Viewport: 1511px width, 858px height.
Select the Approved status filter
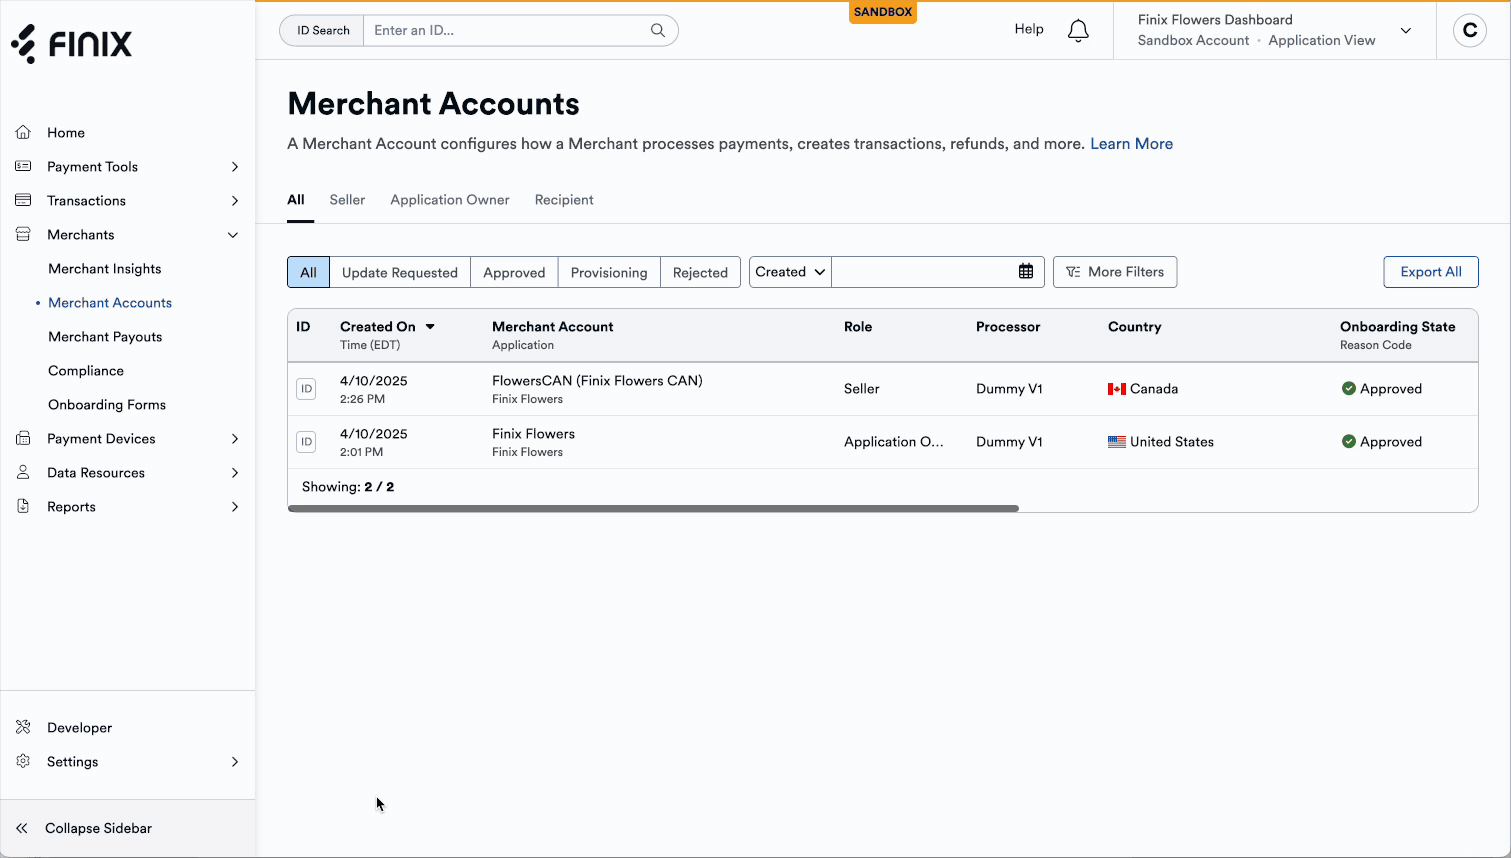(514, 273)
